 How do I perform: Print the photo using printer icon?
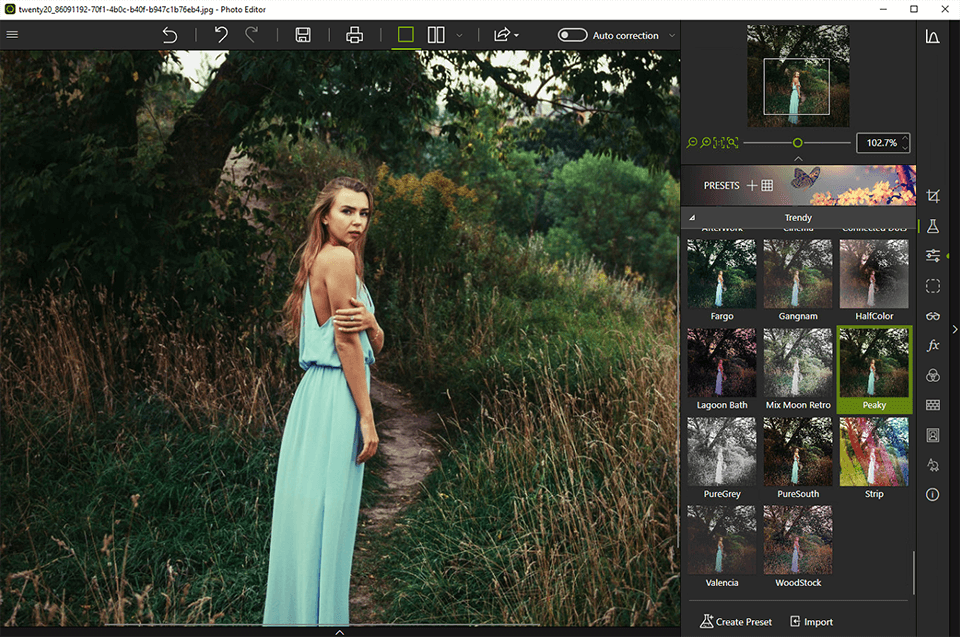point(354,35)
